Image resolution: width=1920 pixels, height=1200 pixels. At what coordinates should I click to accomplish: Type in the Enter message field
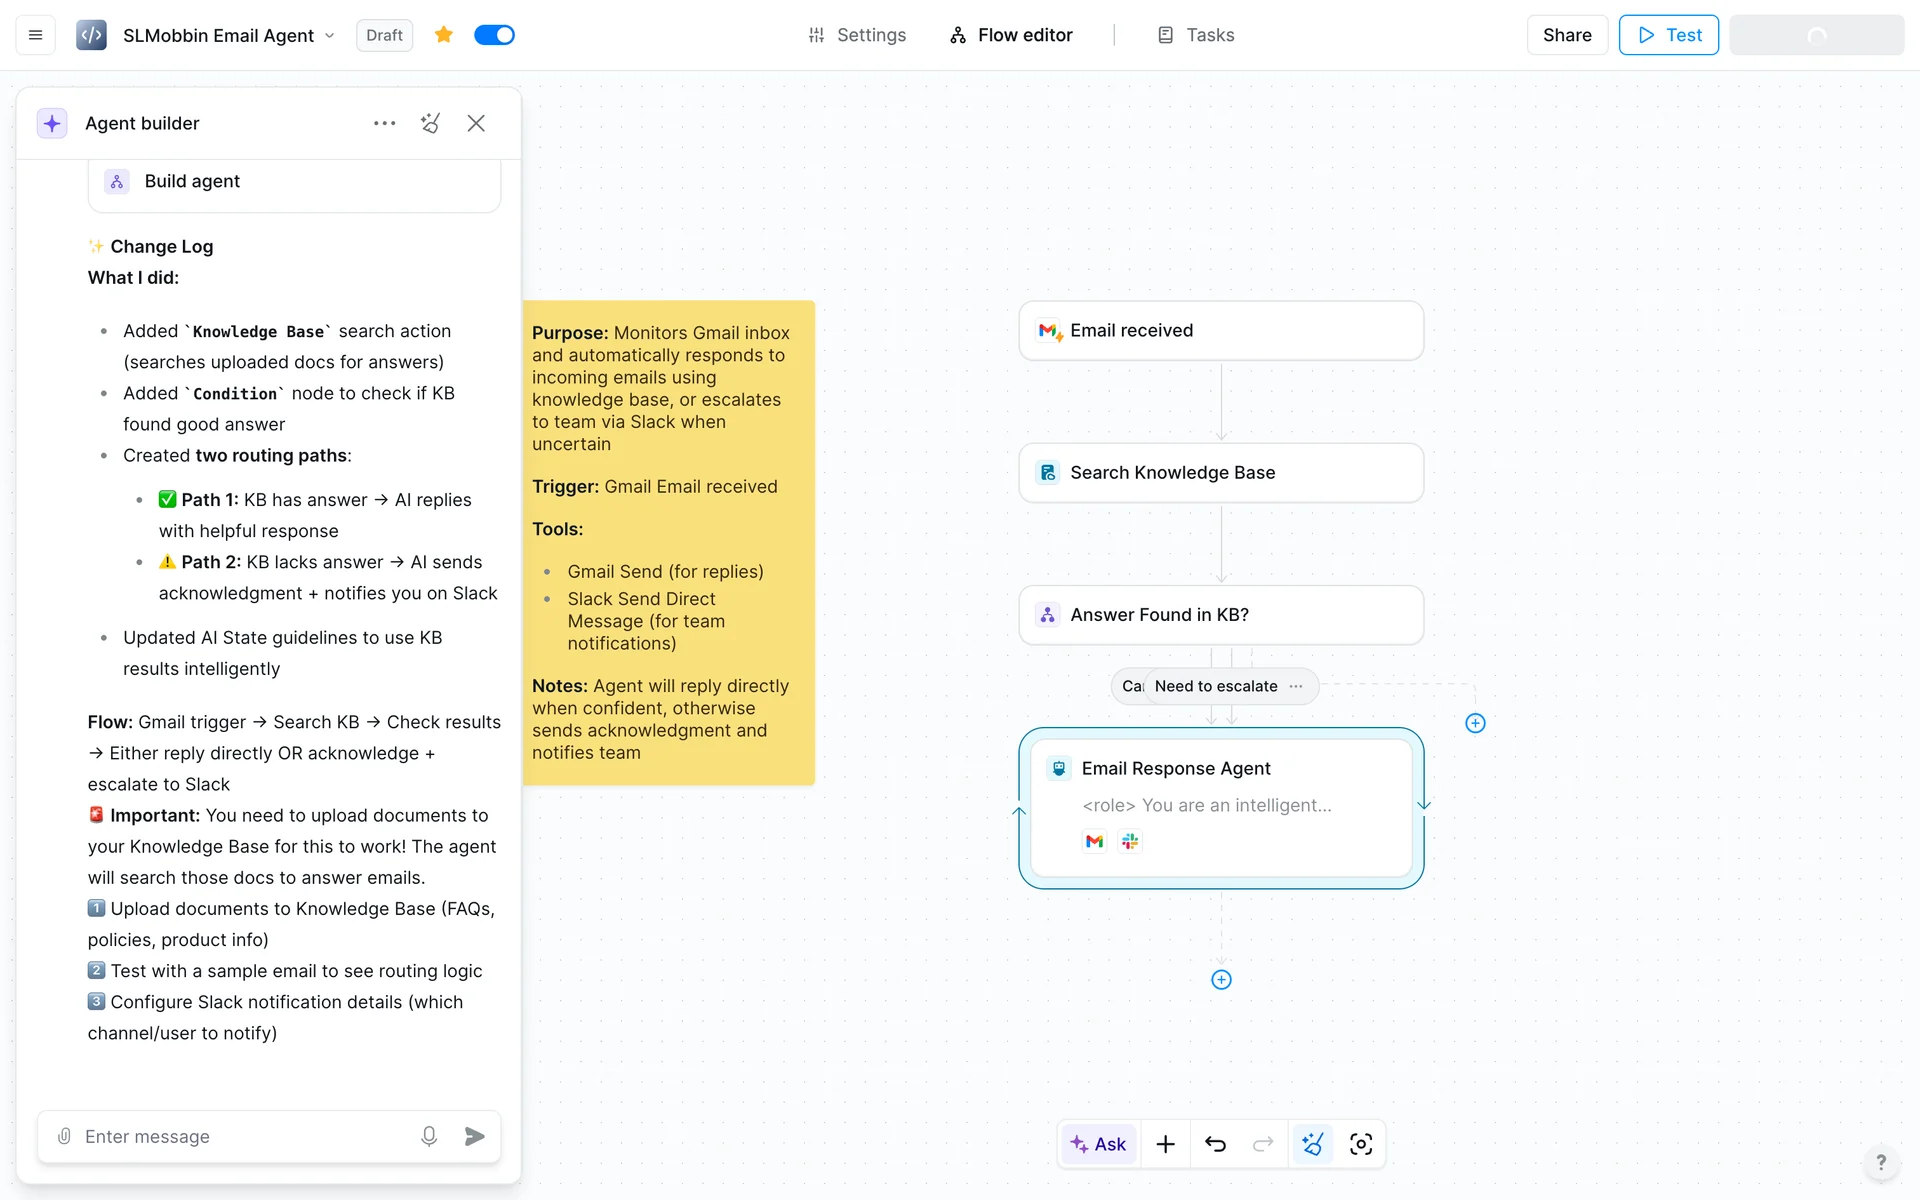coord(240,1136)
